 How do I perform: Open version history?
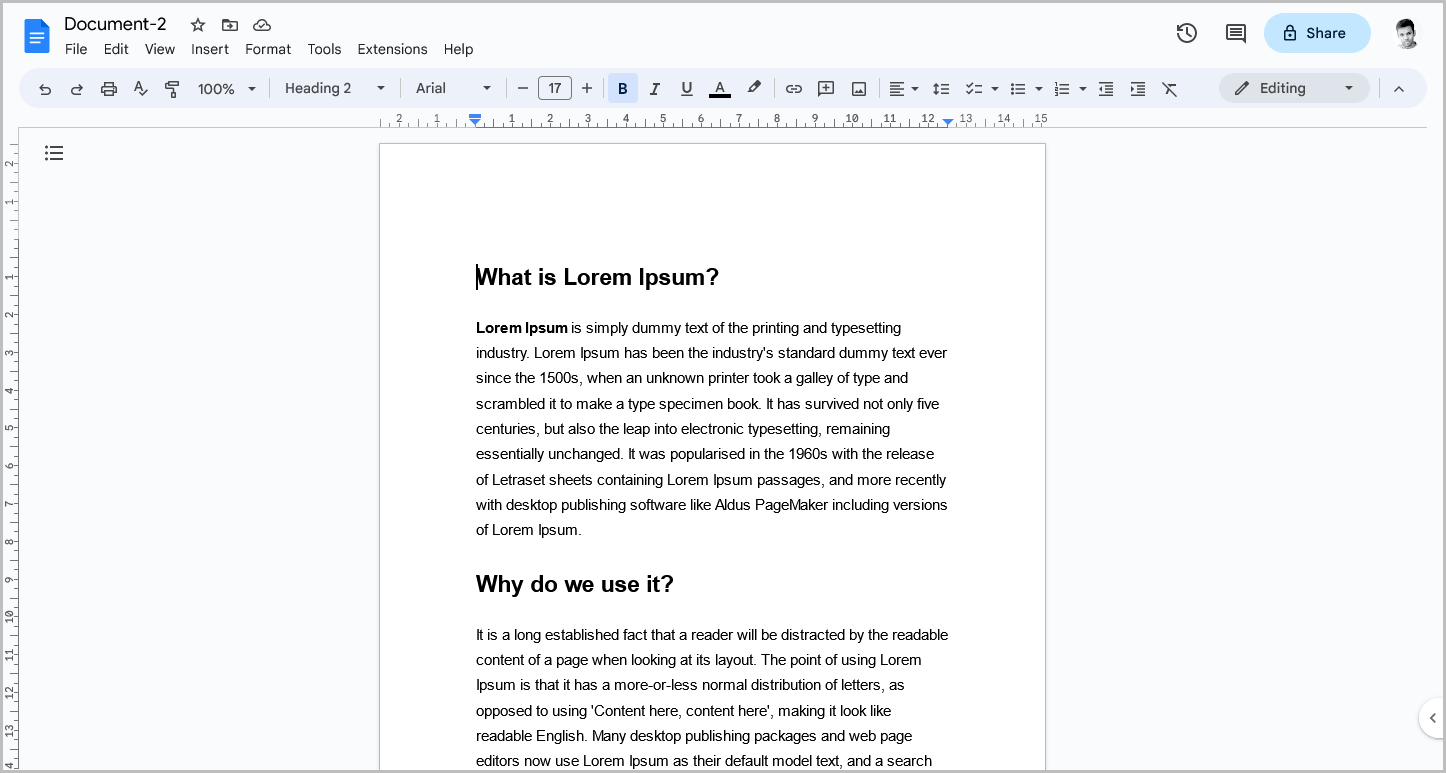coord(1186,33)
